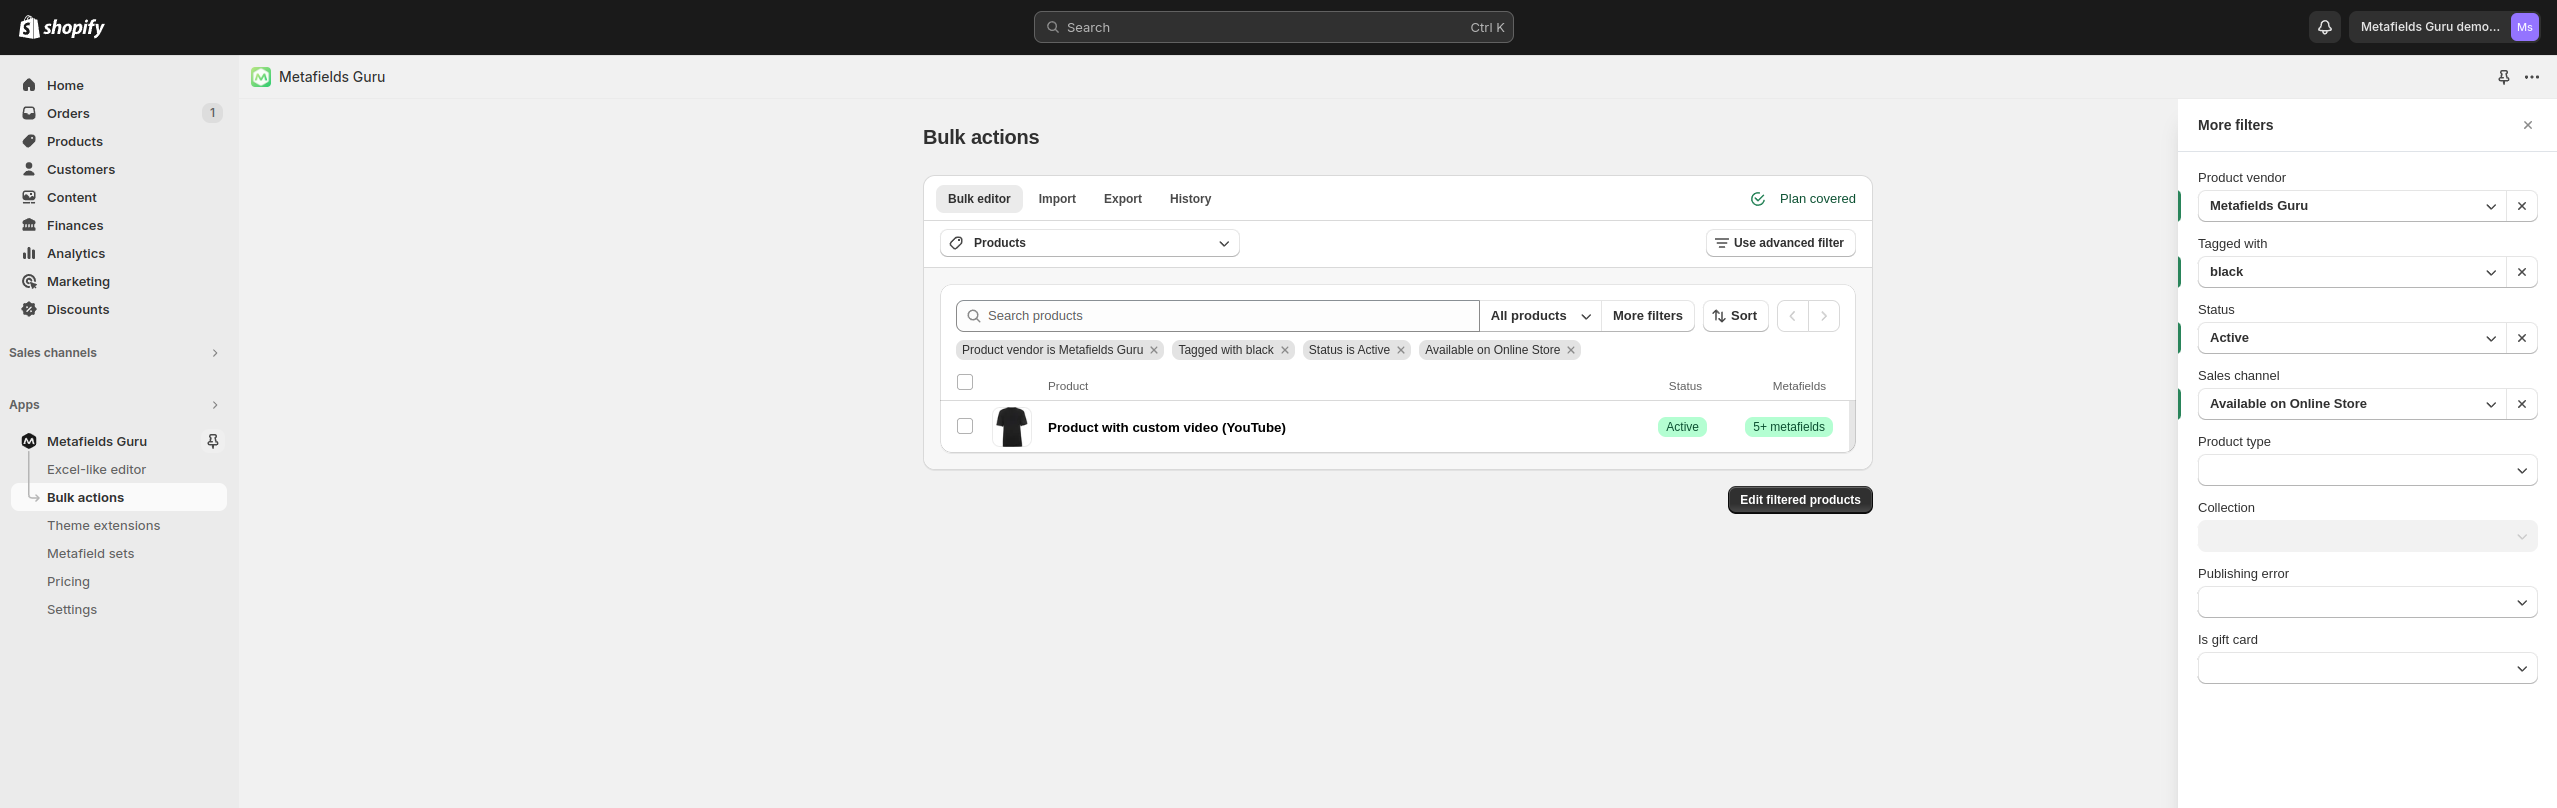Open the app Settings in the sidebar
The width and height of the screenshot is (2557, 808).
pyautogui.click(x=72, y=609)
